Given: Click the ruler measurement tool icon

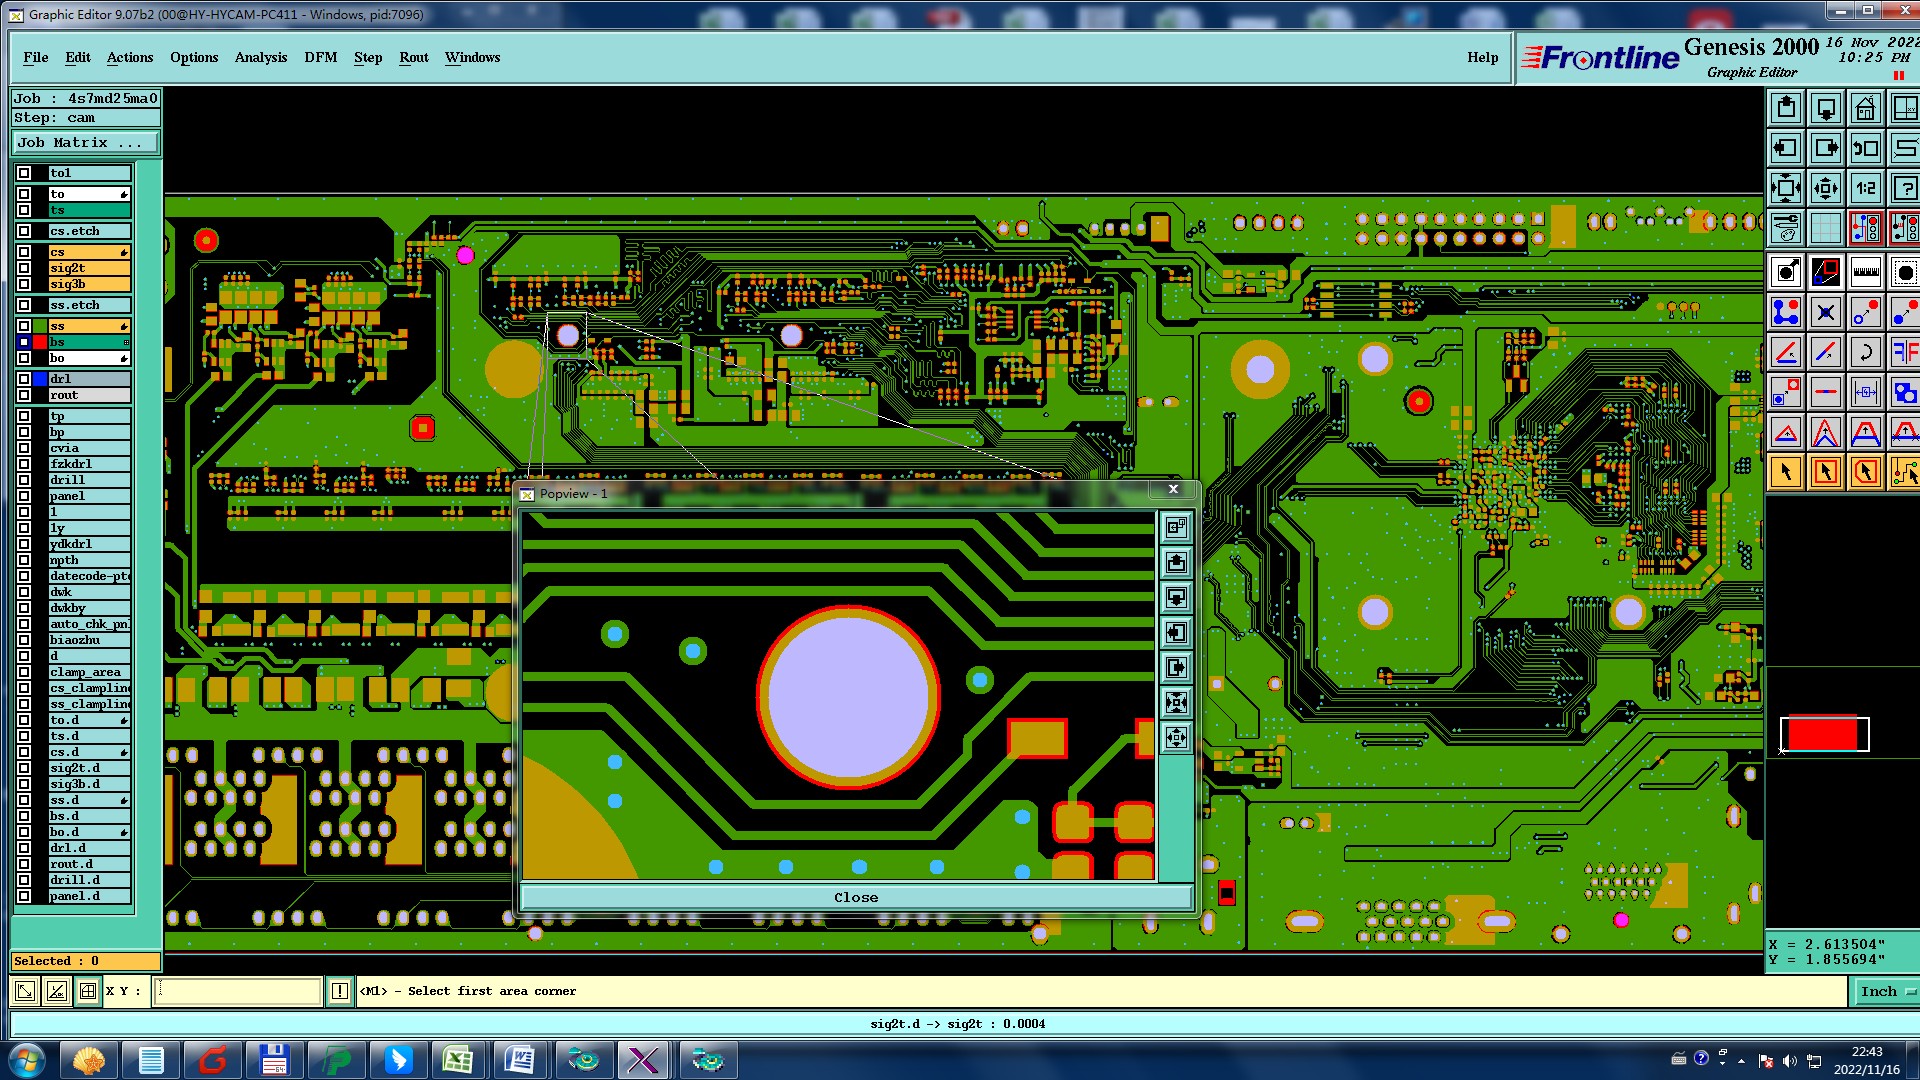Looking at the screenshot, I should [1865, 272].
